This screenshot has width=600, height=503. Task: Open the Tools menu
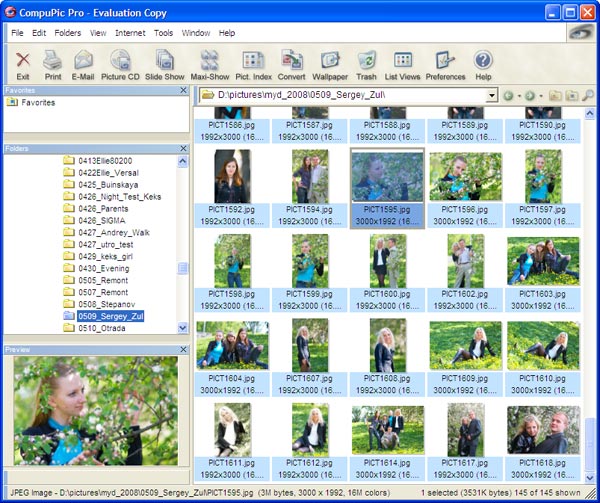click(163, 33)
